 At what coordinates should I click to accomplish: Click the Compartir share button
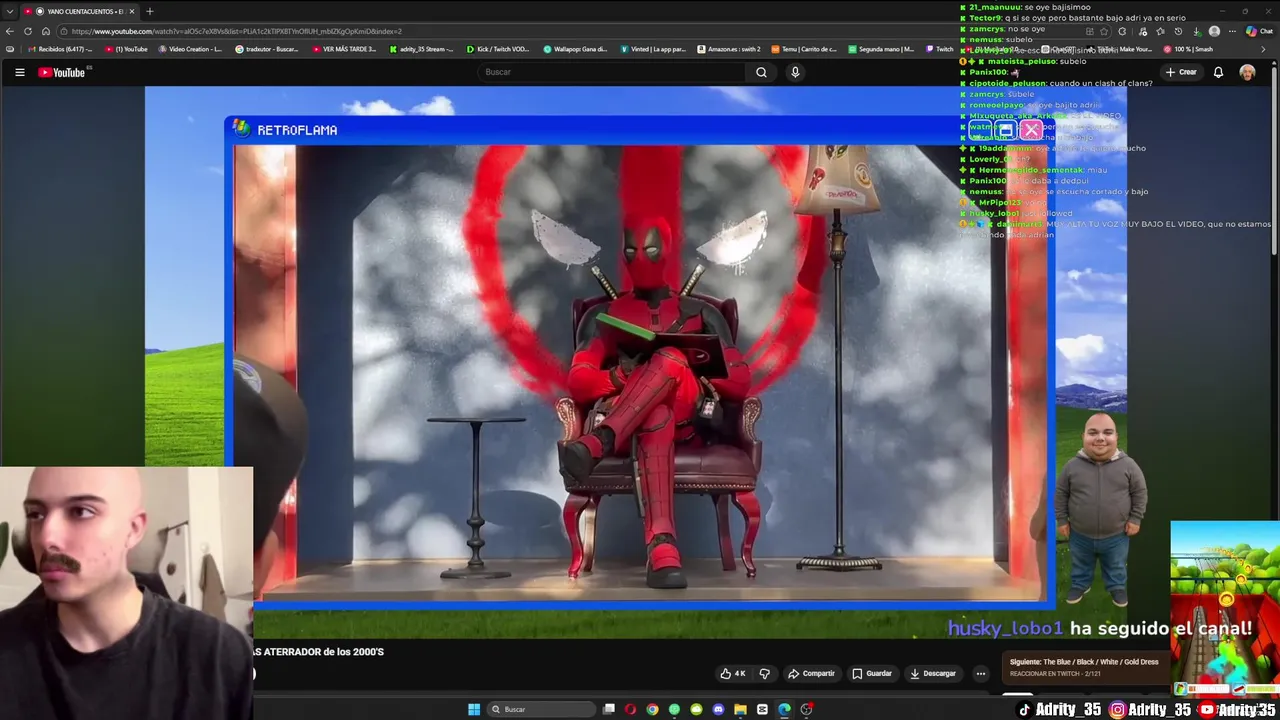click(x=811, y=673)
